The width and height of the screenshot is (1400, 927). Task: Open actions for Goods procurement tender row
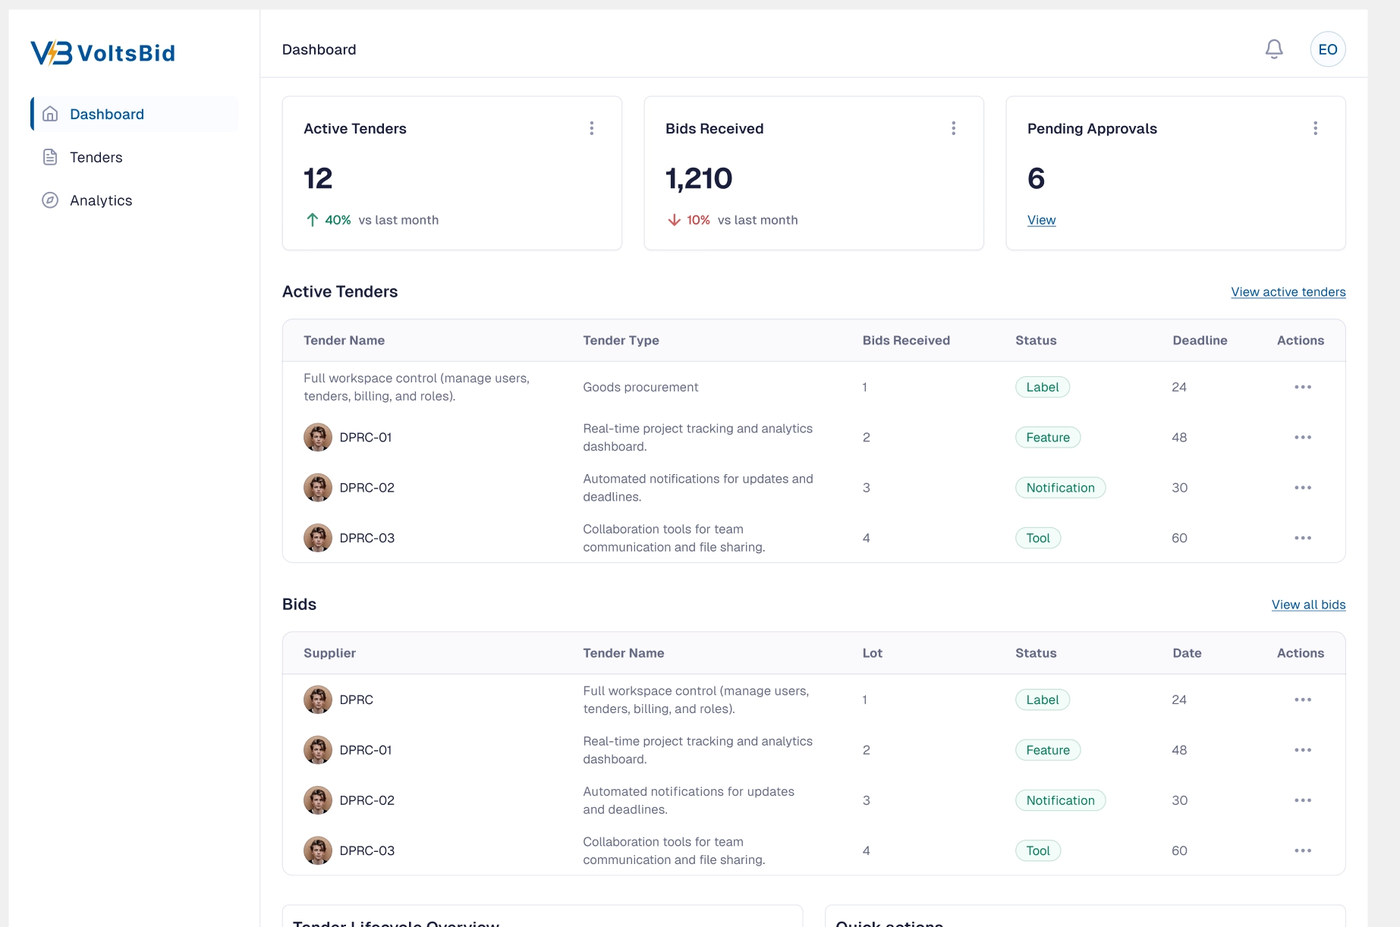(x=1303, y=387)
